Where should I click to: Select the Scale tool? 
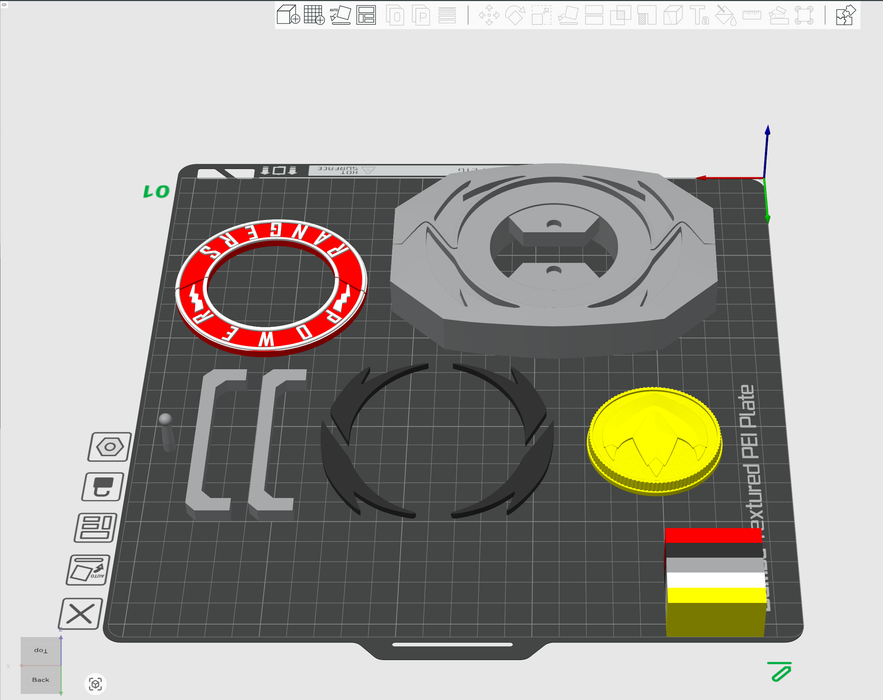tap(542, 16)
